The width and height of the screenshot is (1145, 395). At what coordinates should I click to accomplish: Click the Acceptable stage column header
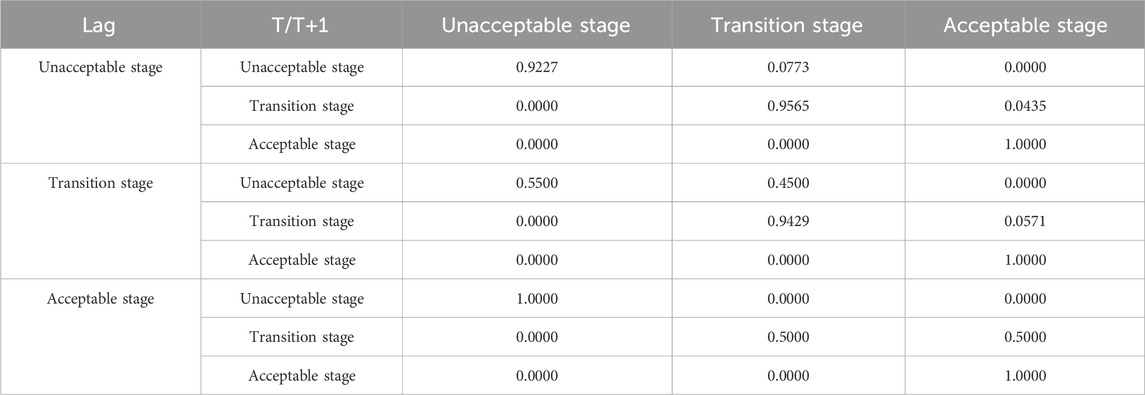(1025, 26)
